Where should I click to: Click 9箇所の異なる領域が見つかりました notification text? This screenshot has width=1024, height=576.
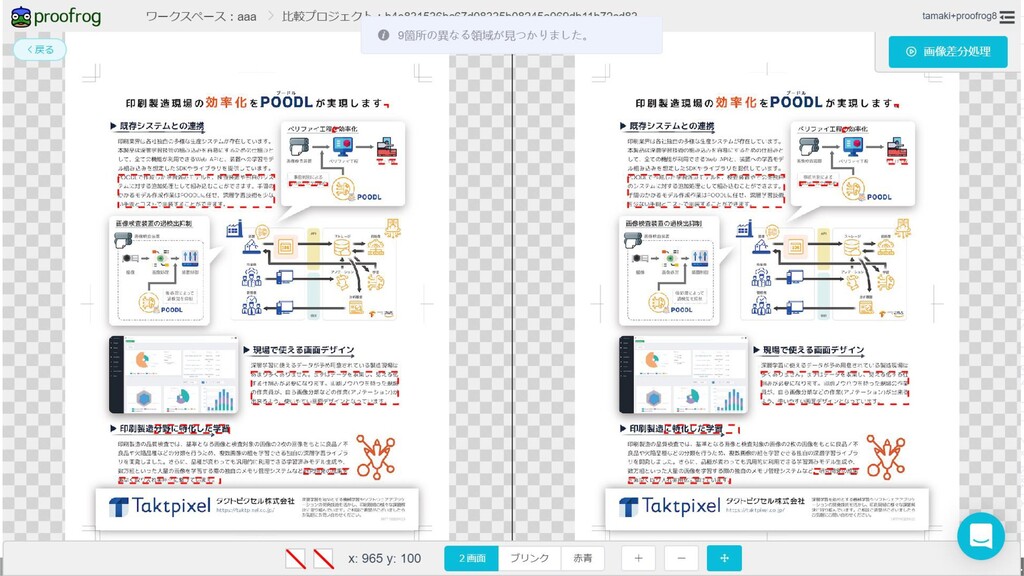tap(493, 35)
